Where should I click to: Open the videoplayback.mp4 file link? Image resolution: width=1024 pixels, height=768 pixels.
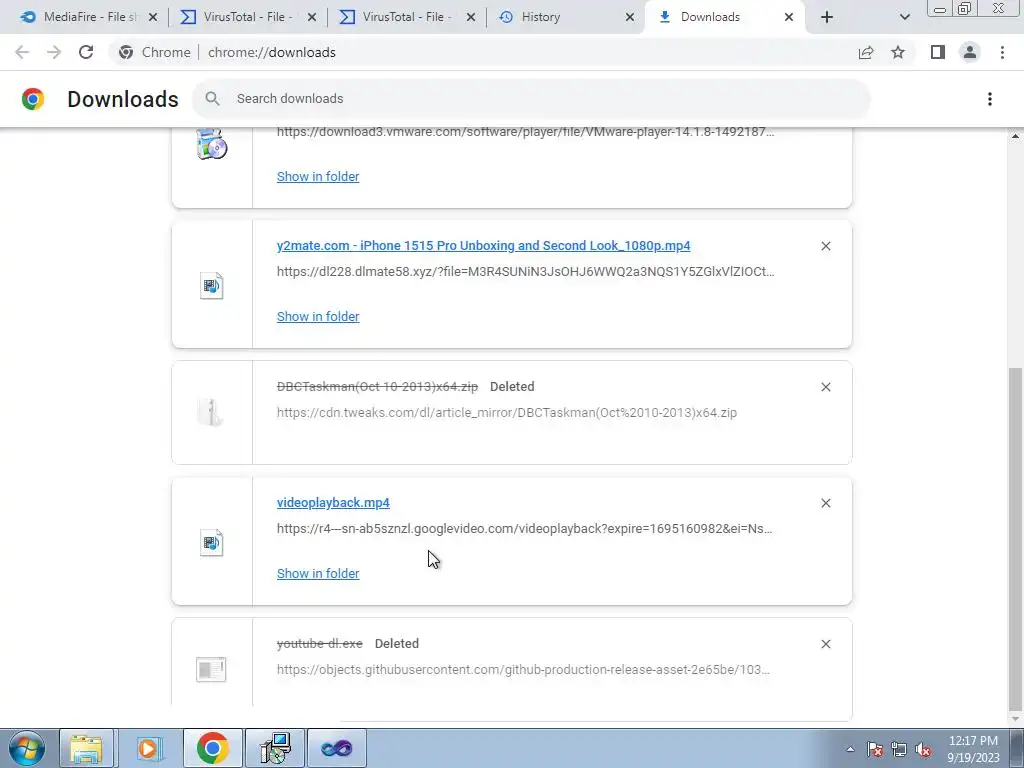point(333,502)
